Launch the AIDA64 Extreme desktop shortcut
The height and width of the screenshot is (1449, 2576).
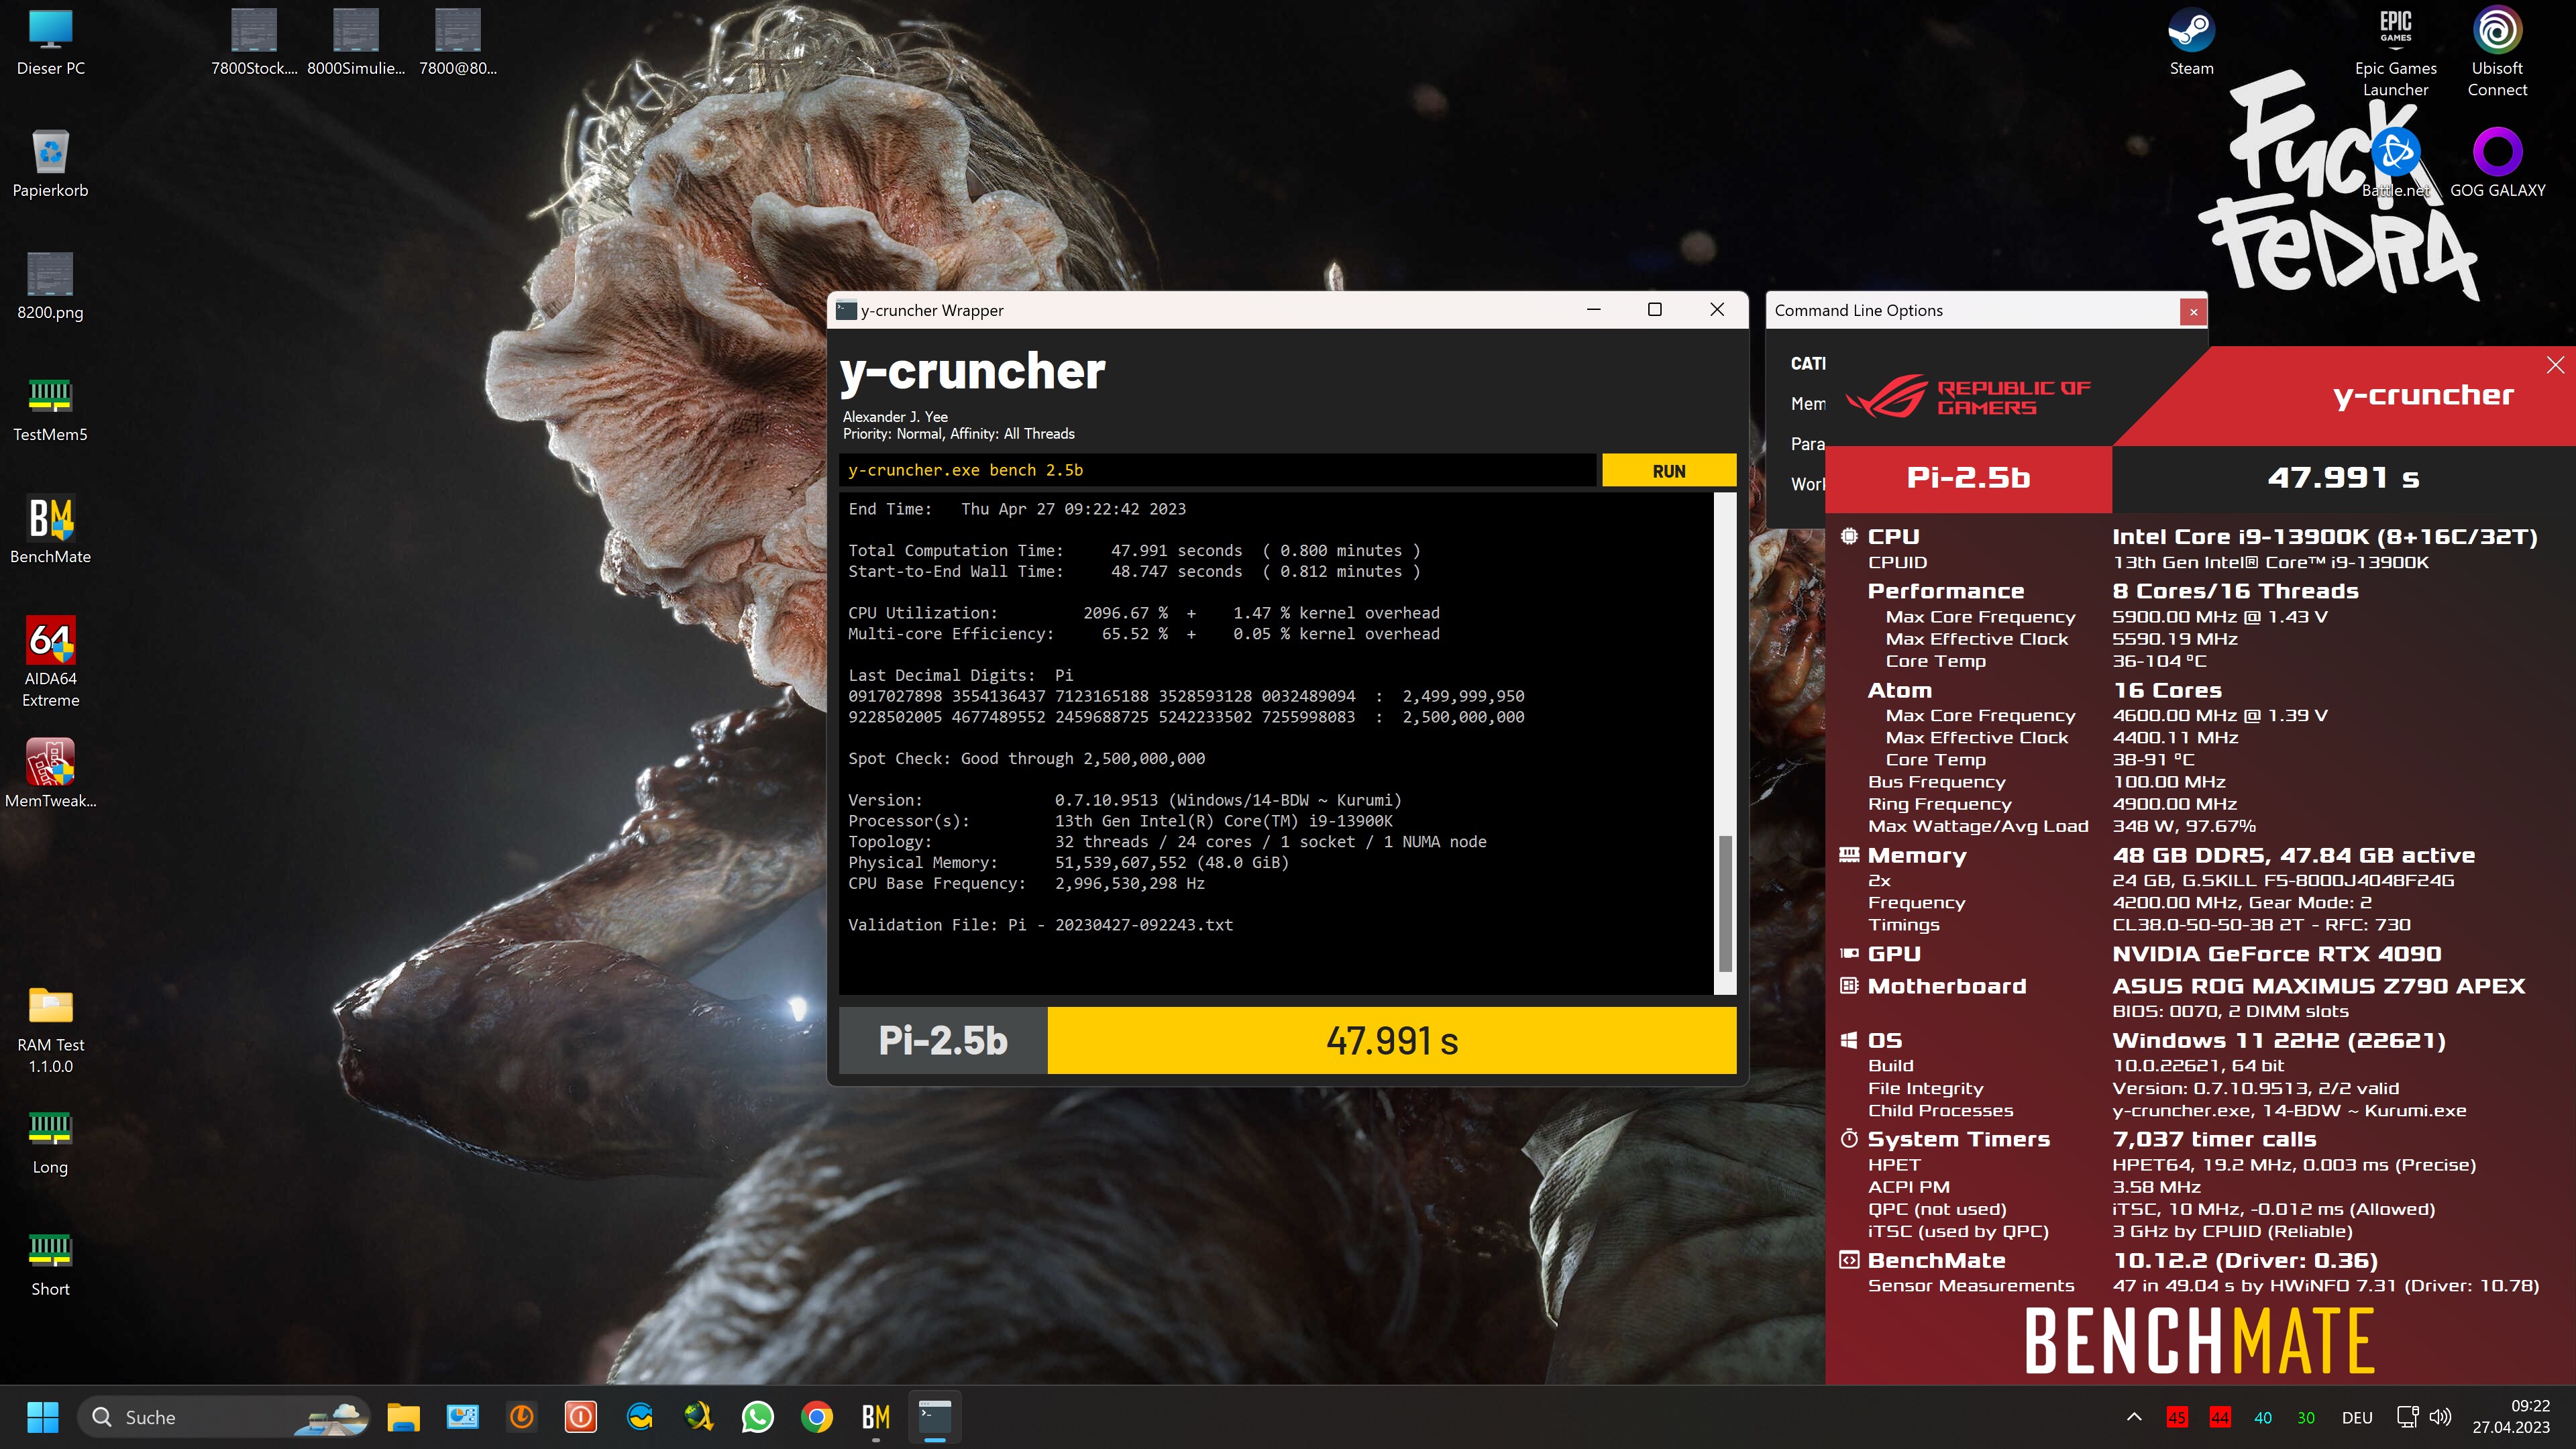(50, 662)
